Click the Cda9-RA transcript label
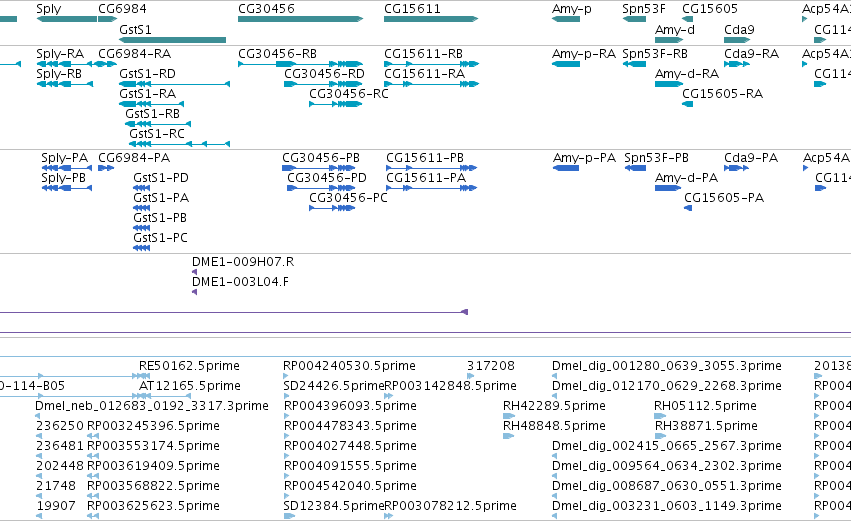Viewport: 851px width, 521px height. pyautogui.click(x=752, y=54)
